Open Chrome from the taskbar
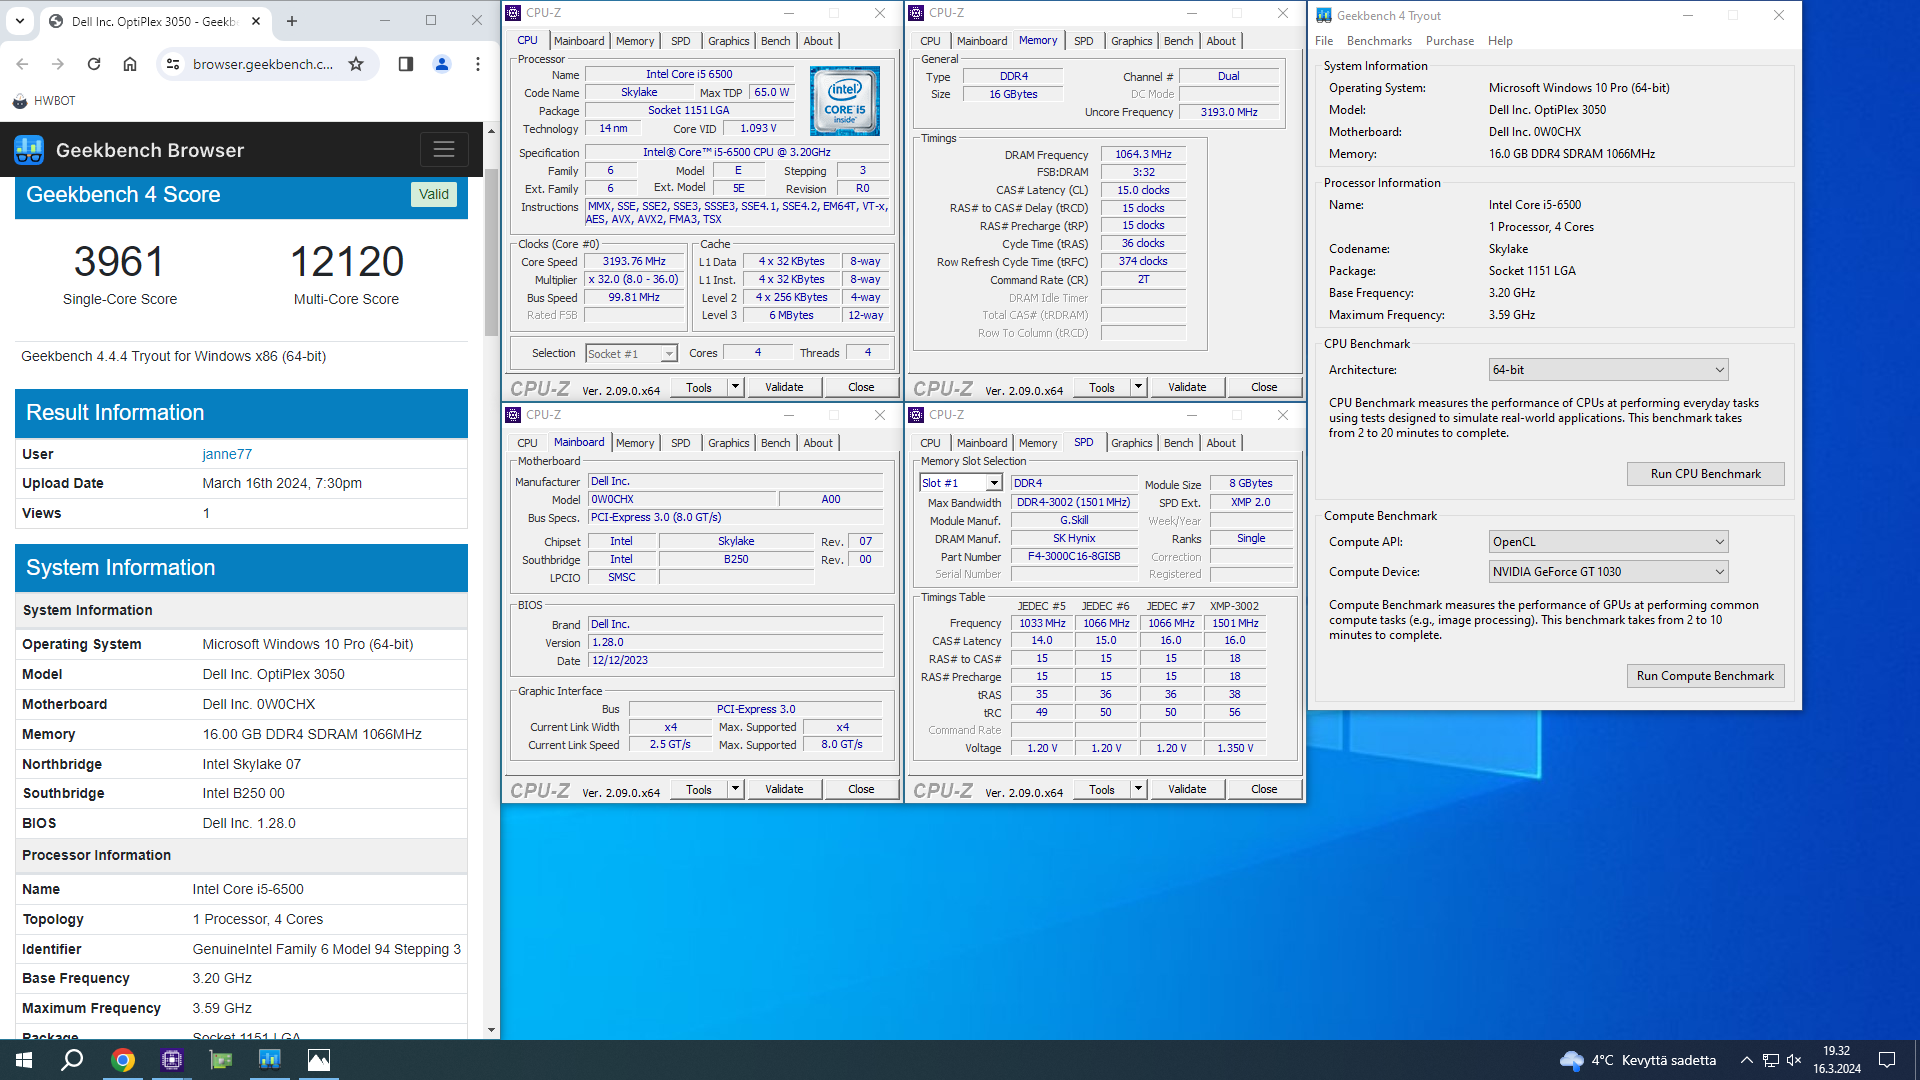The width and height of the screenshot is (1920, 1080). tap(123, 1060)
